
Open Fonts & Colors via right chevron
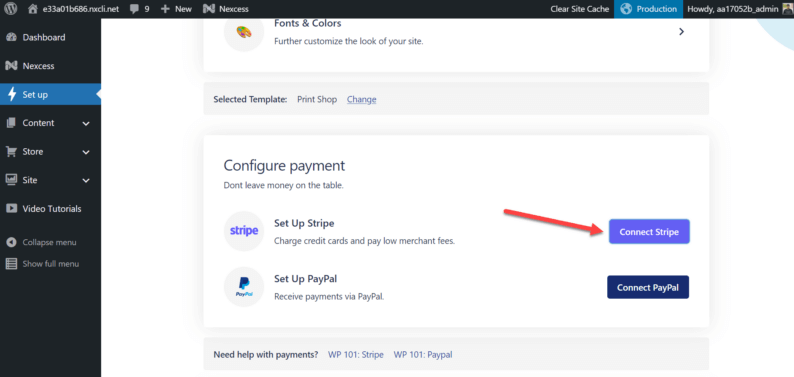tap(682, 31)
